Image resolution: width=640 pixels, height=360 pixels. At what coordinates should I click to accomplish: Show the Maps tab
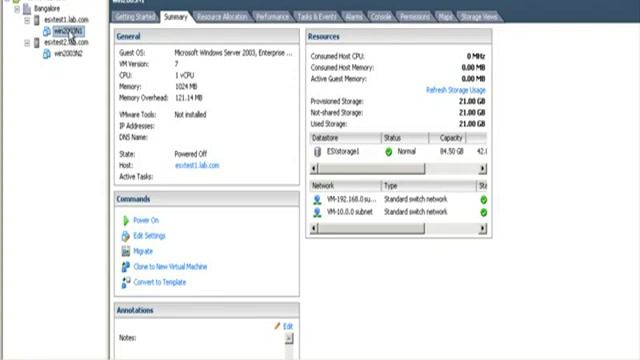[445, 17]
